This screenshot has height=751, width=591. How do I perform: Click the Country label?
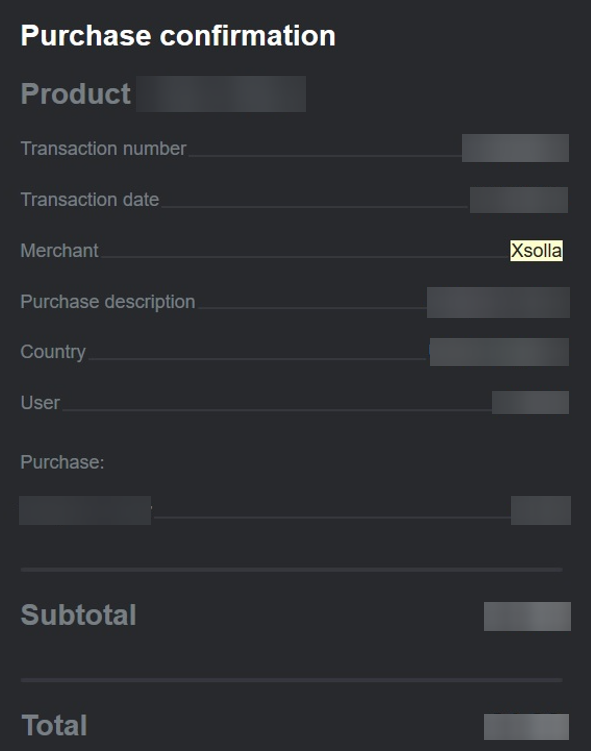[x=53, y=352]
